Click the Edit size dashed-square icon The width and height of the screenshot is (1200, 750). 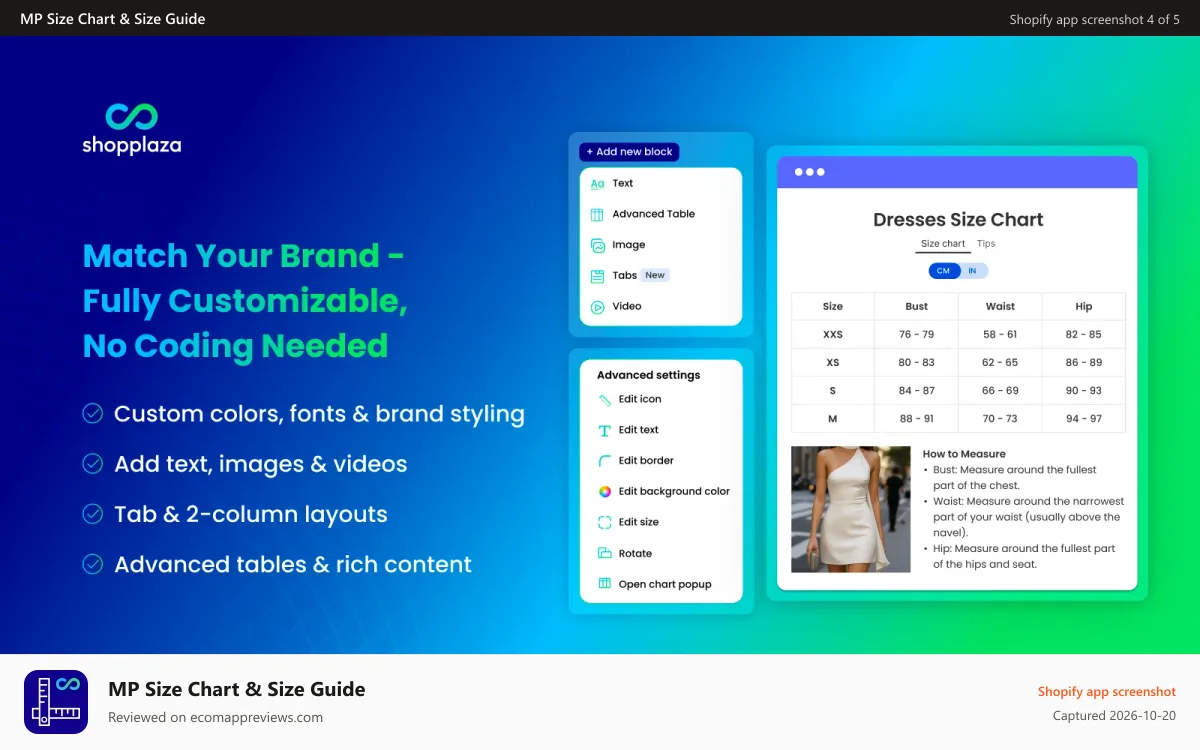tap(604, 522)
